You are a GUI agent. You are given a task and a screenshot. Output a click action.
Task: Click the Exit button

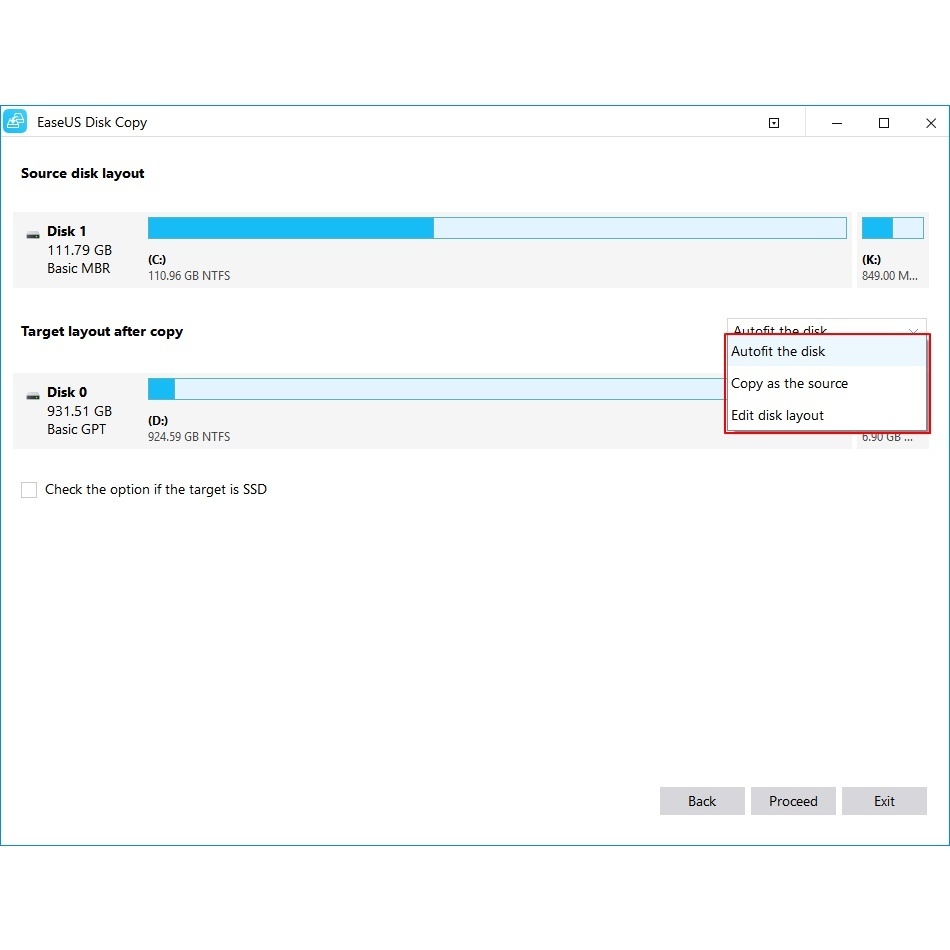884,801
